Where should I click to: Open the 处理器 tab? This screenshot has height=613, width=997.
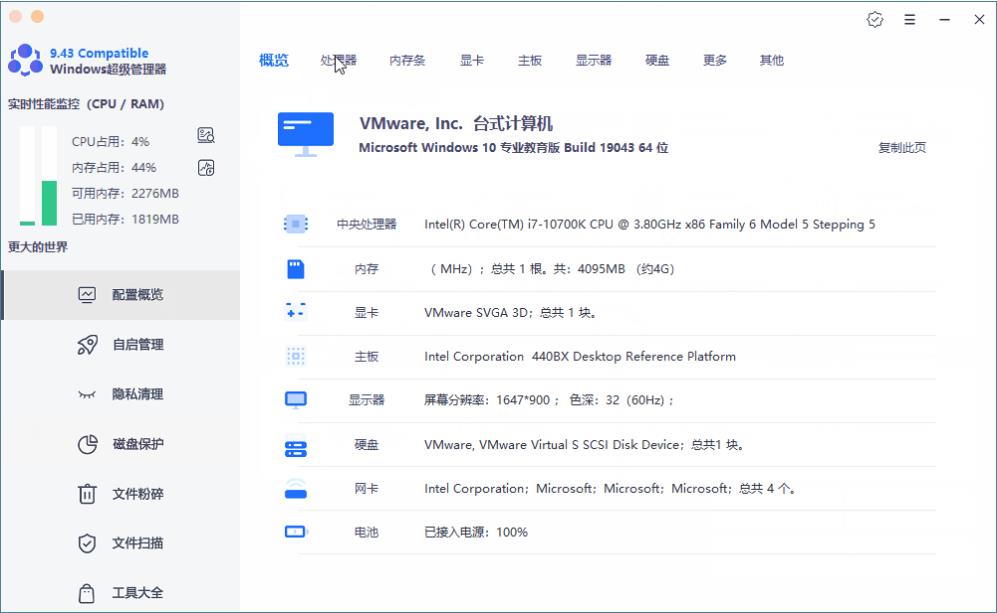tap(338, 60)
